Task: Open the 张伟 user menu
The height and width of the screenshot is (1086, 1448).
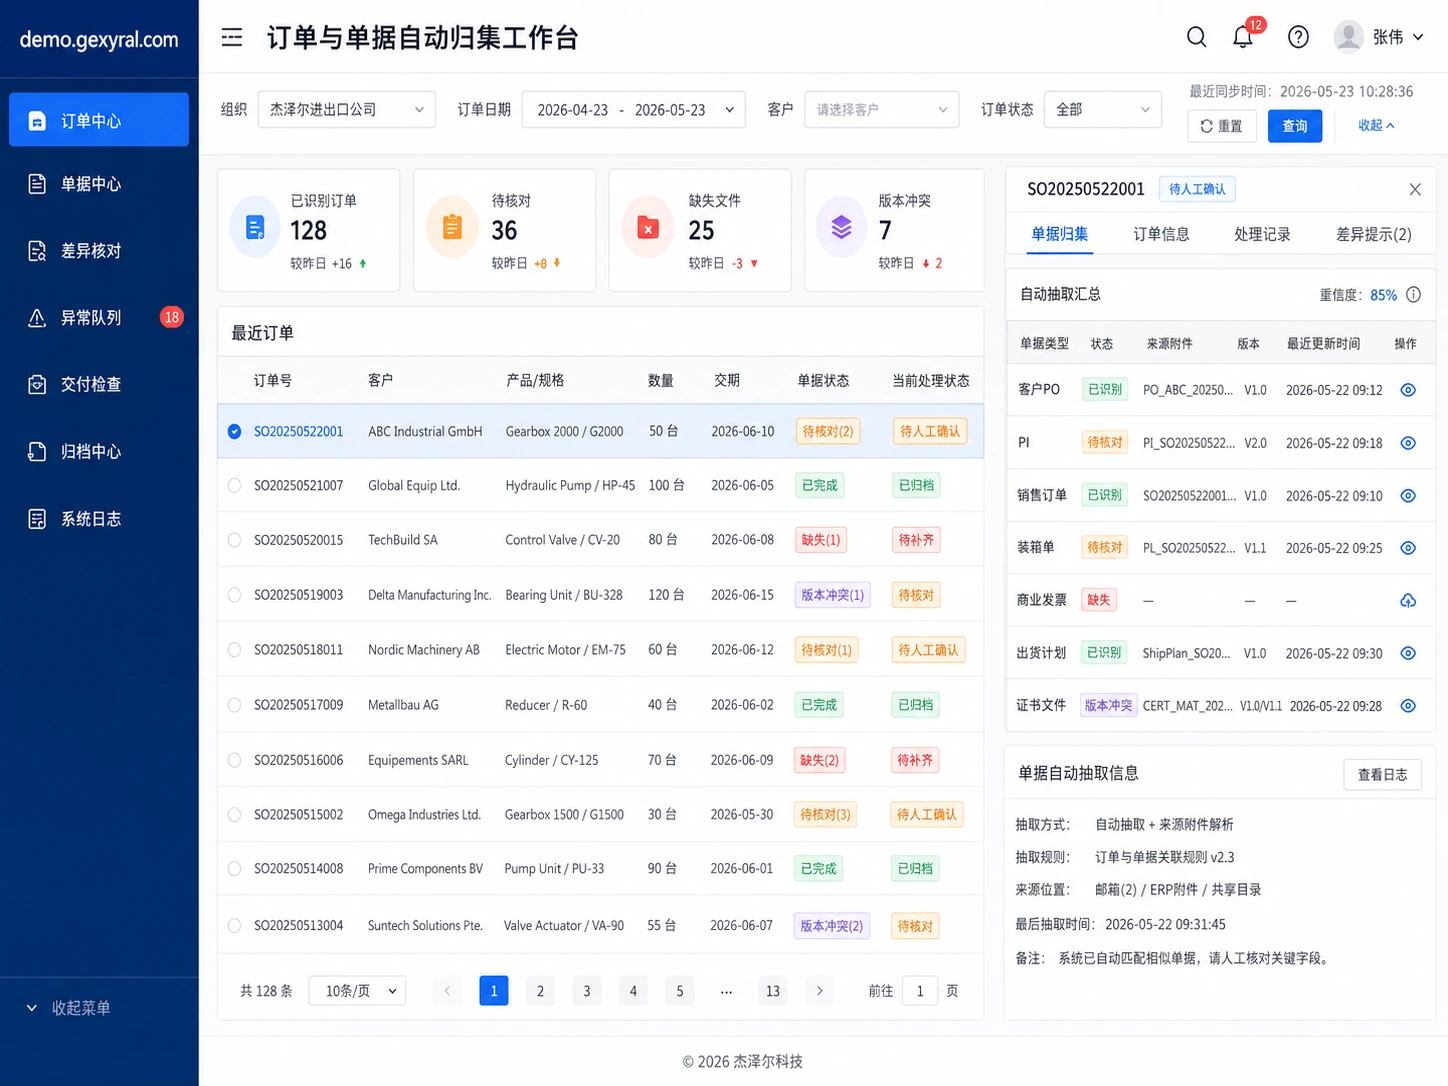Action: click(x=1379, y=37)
